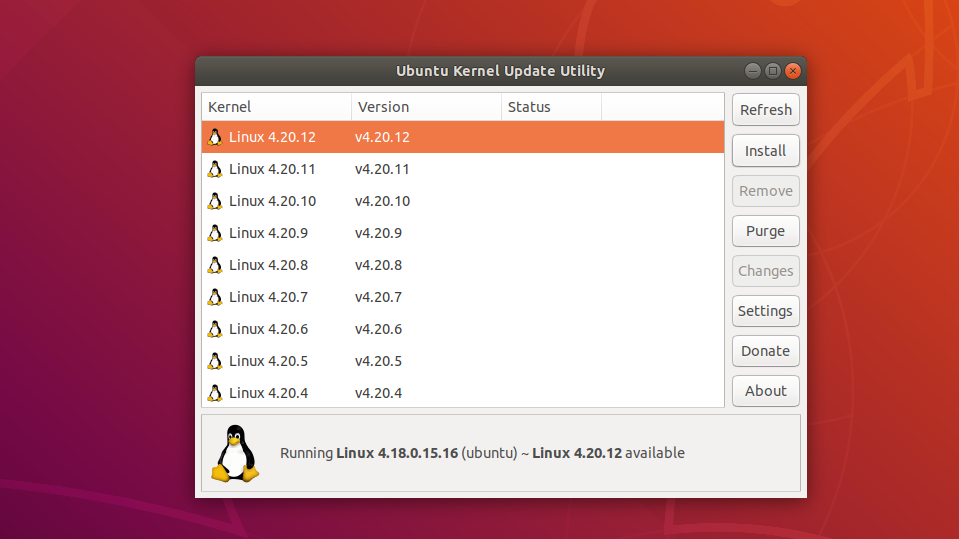Select the Linux 4.20.8 kernel row
This screenshot has height=539, width=959.
[463, 265]
